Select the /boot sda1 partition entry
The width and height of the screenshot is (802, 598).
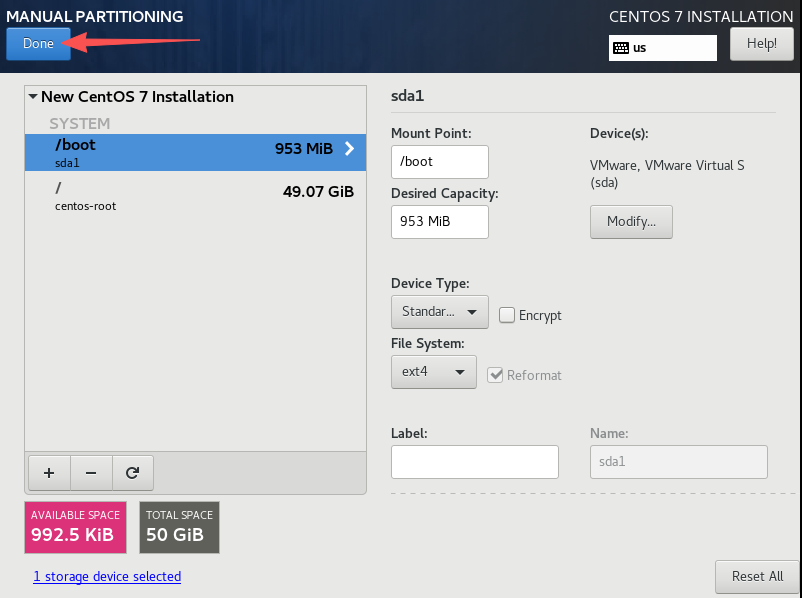[x=195, y=152]
